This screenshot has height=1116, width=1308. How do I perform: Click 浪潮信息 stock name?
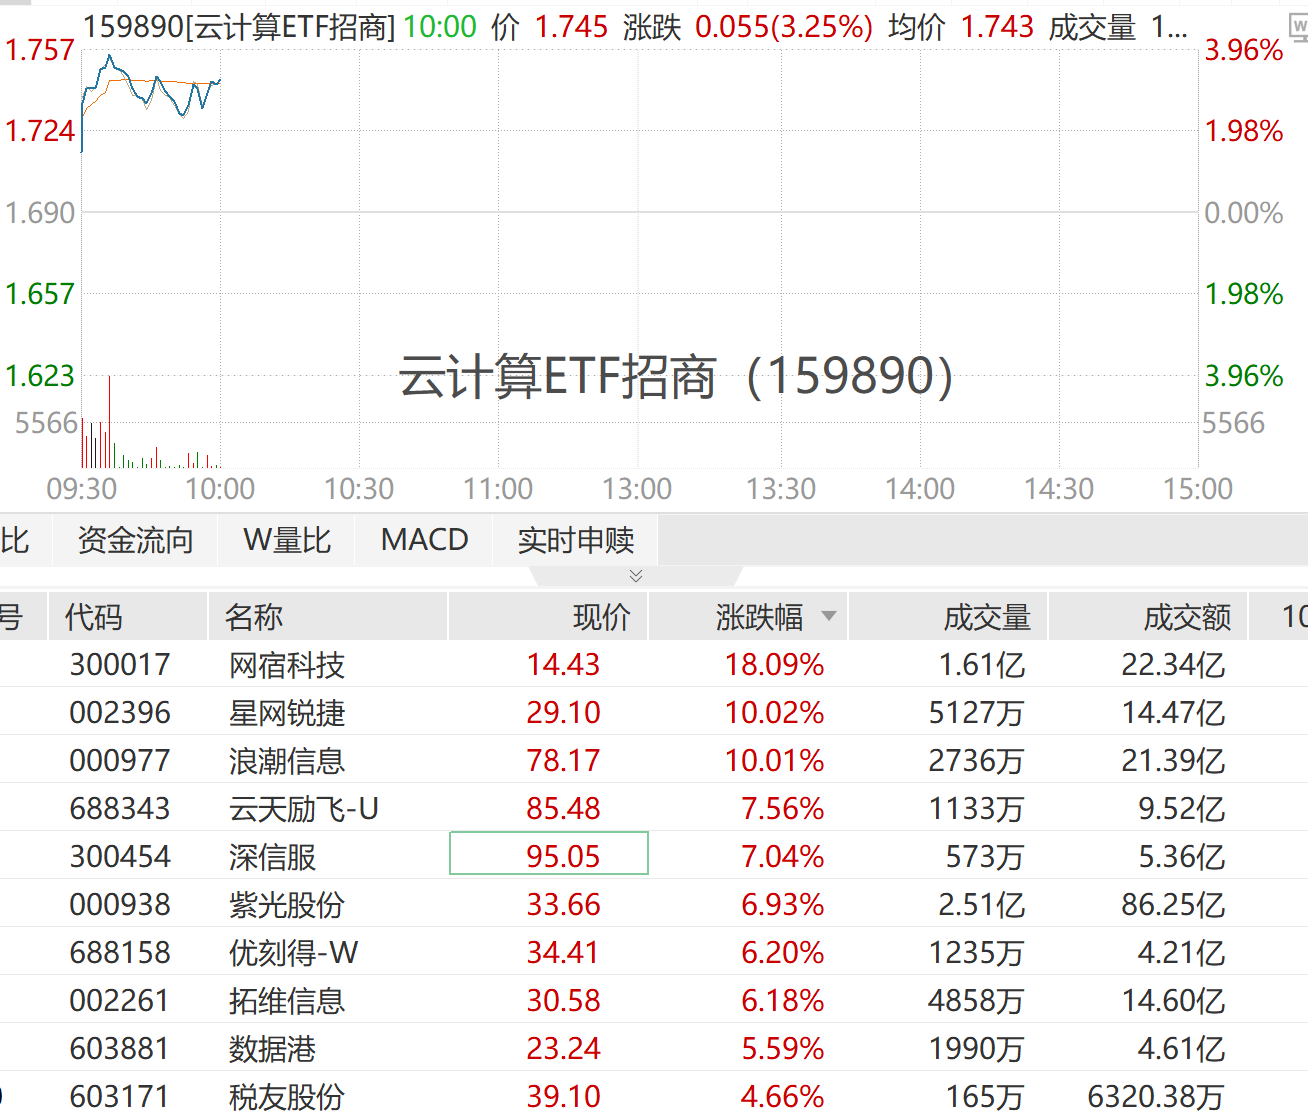point(287,761)
